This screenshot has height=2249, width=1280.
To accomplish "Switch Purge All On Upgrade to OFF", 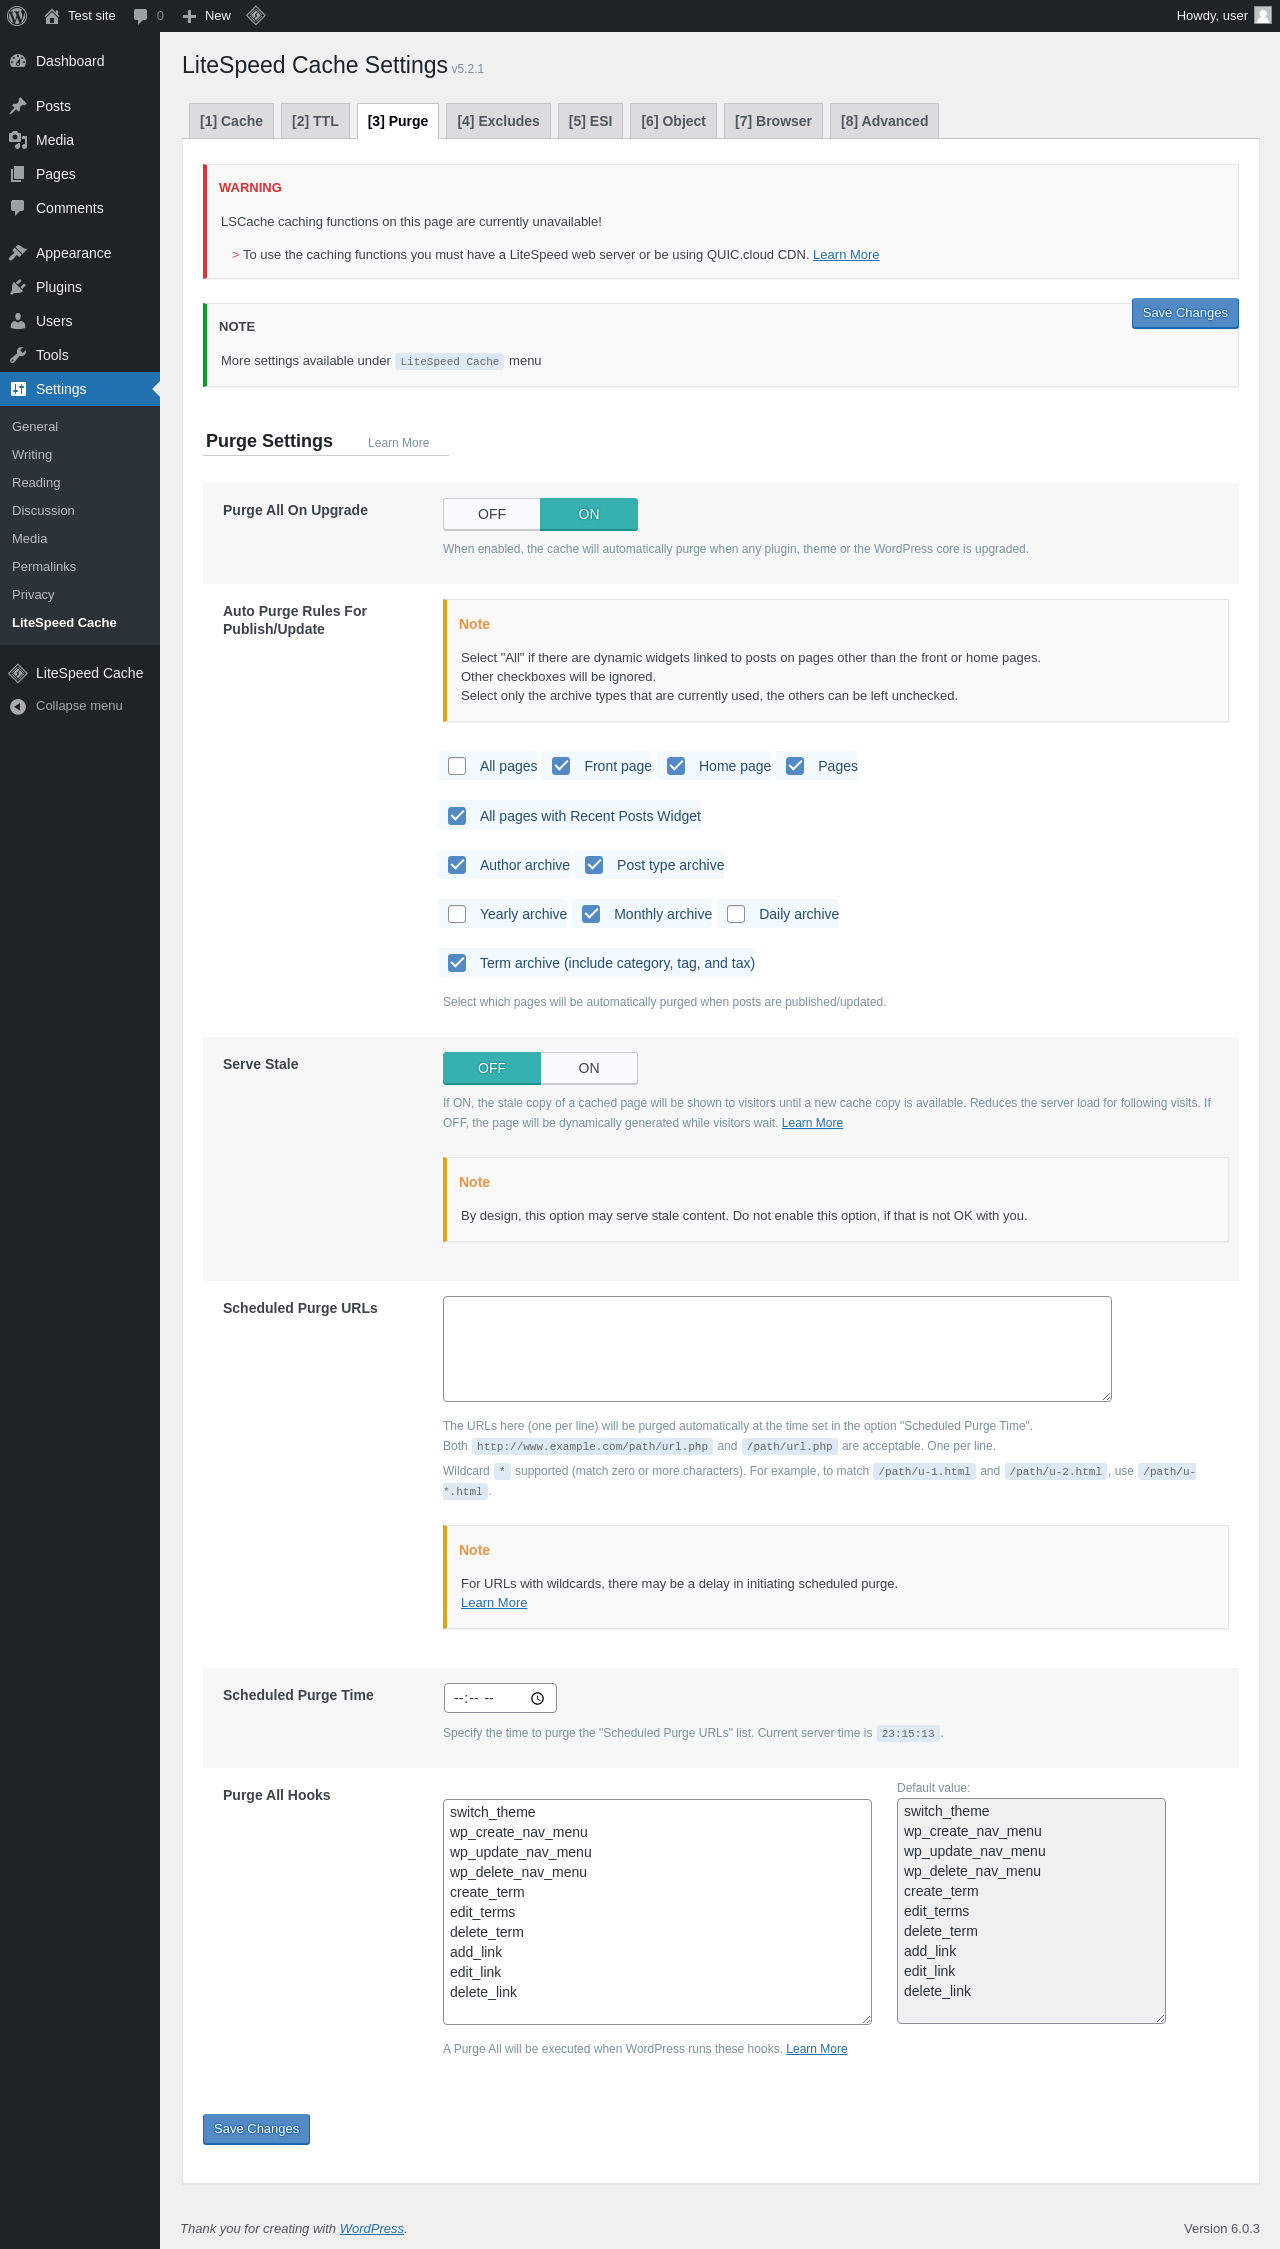I will [x=492, y=514].
